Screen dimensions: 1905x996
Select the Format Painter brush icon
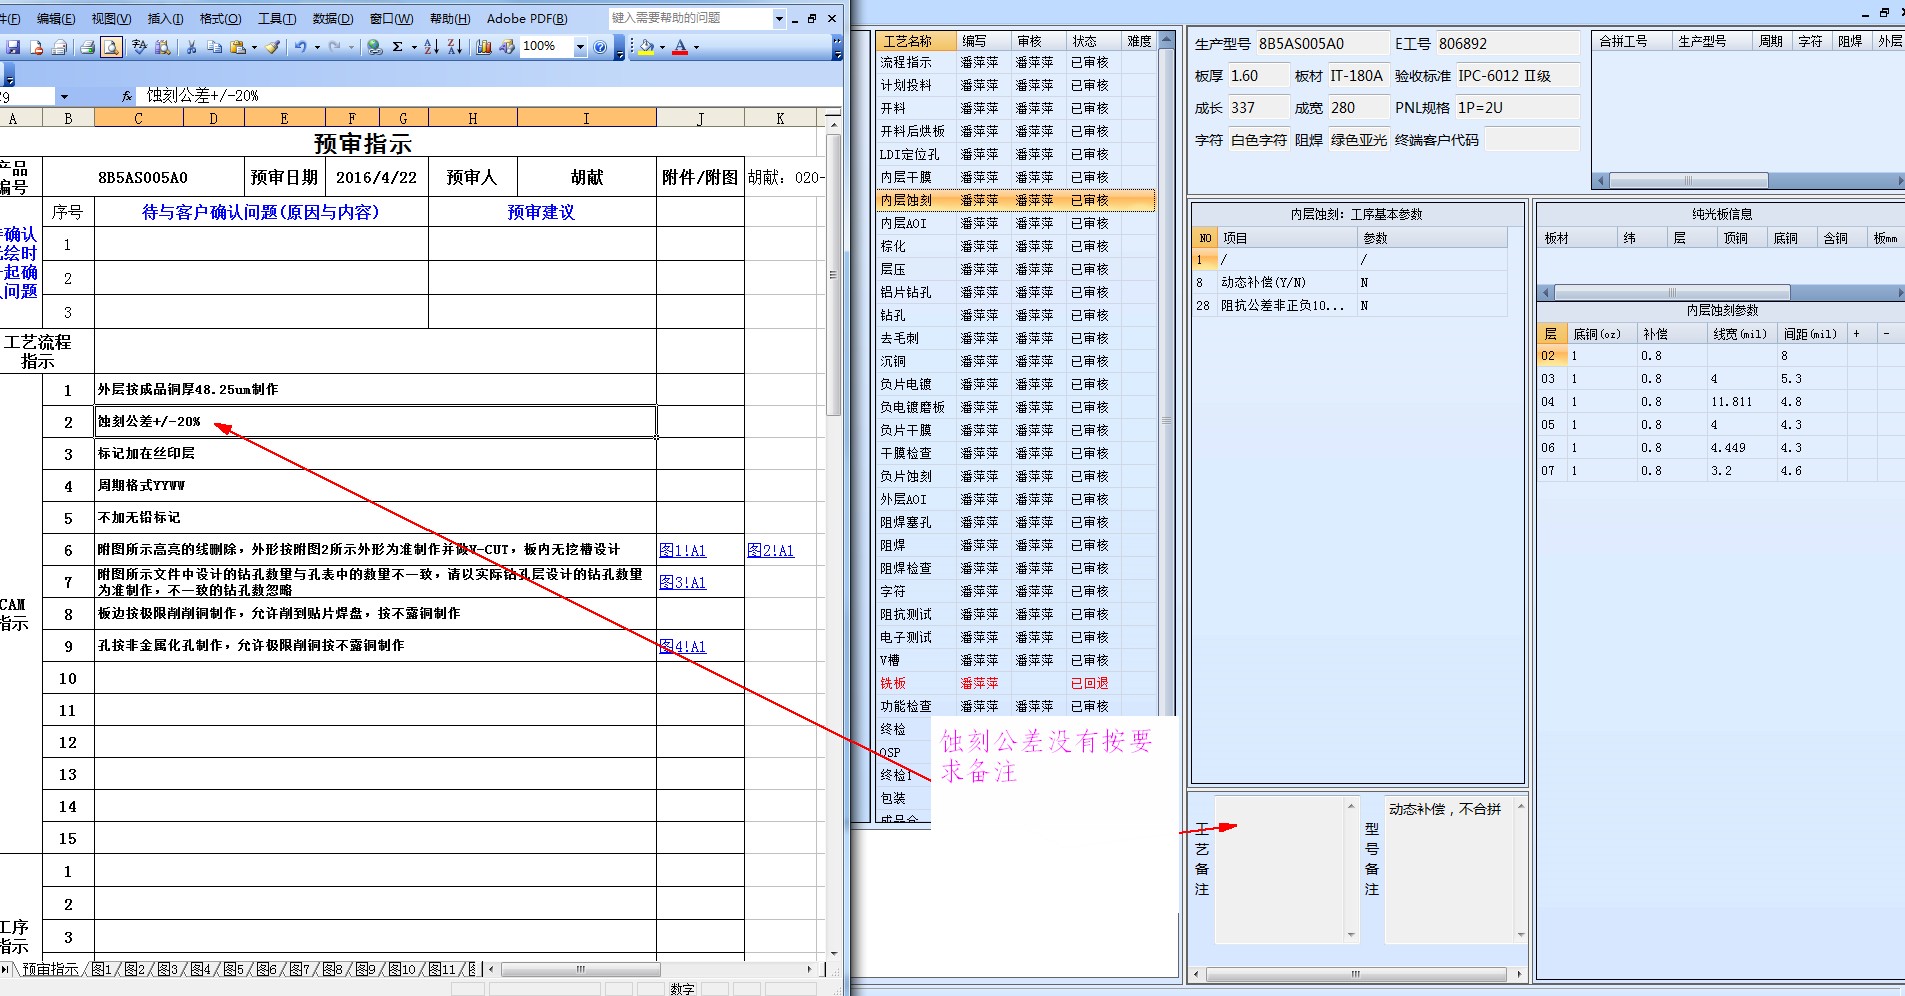(272, 47)
